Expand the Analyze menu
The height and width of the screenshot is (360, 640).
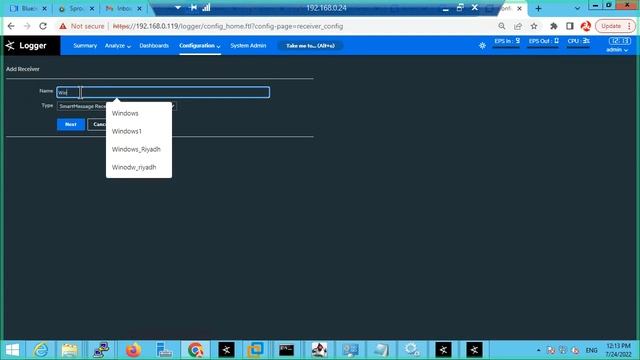[x=118, y=46]
